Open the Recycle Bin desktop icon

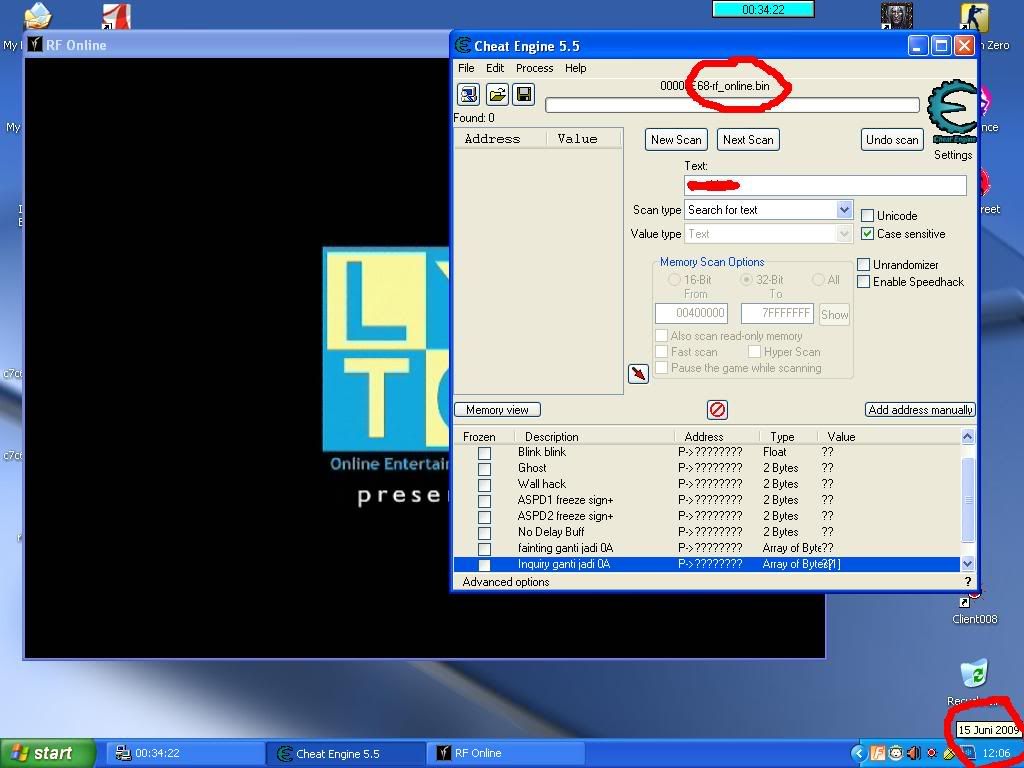(x=973, y=676)
